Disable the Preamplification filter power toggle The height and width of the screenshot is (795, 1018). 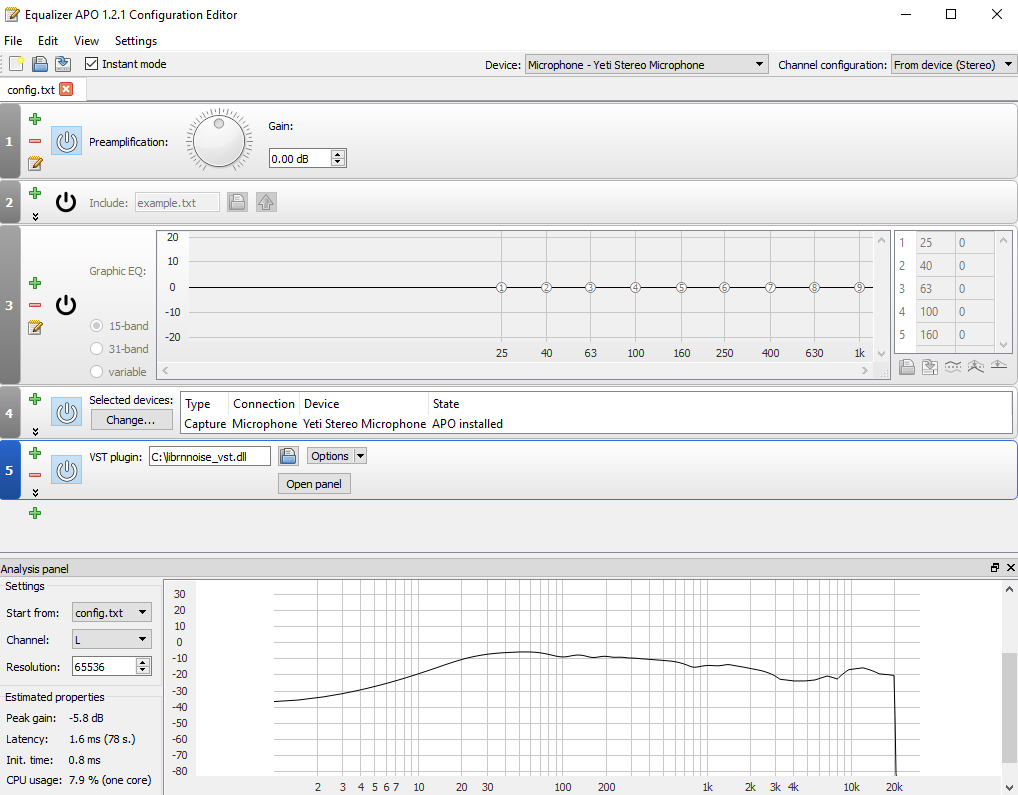point(66,140)
